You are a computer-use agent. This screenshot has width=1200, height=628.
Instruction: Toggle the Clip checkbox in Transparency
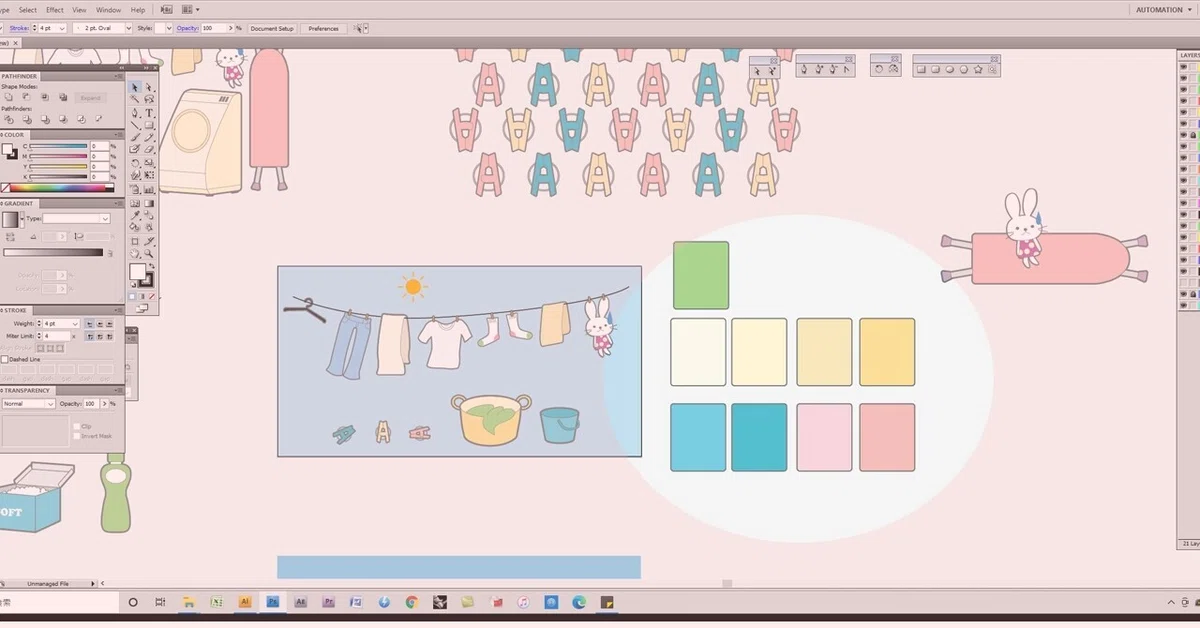[77, 427]
